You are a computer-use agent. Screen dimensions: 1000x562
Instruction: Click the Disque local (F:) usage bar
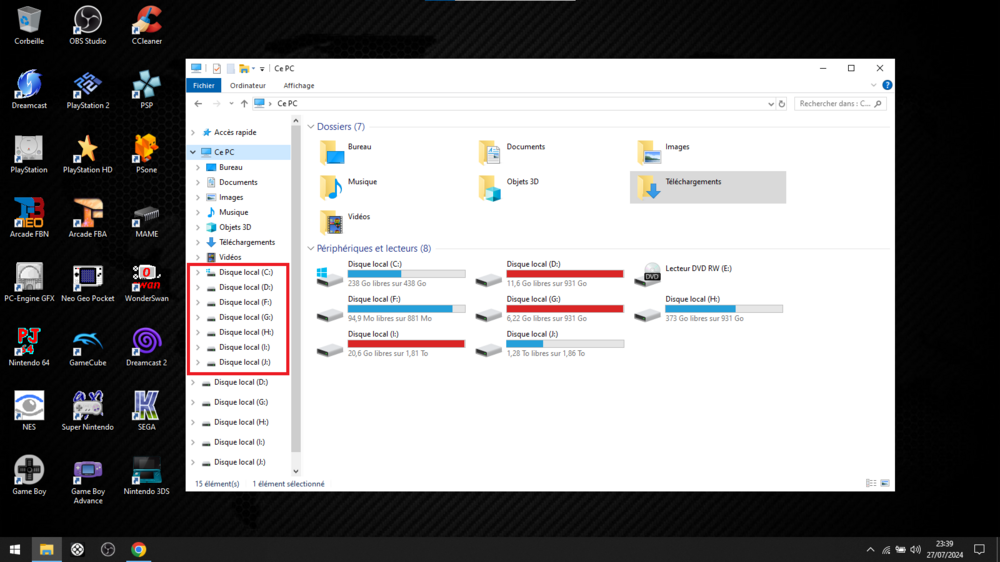[x=406, y=309]
